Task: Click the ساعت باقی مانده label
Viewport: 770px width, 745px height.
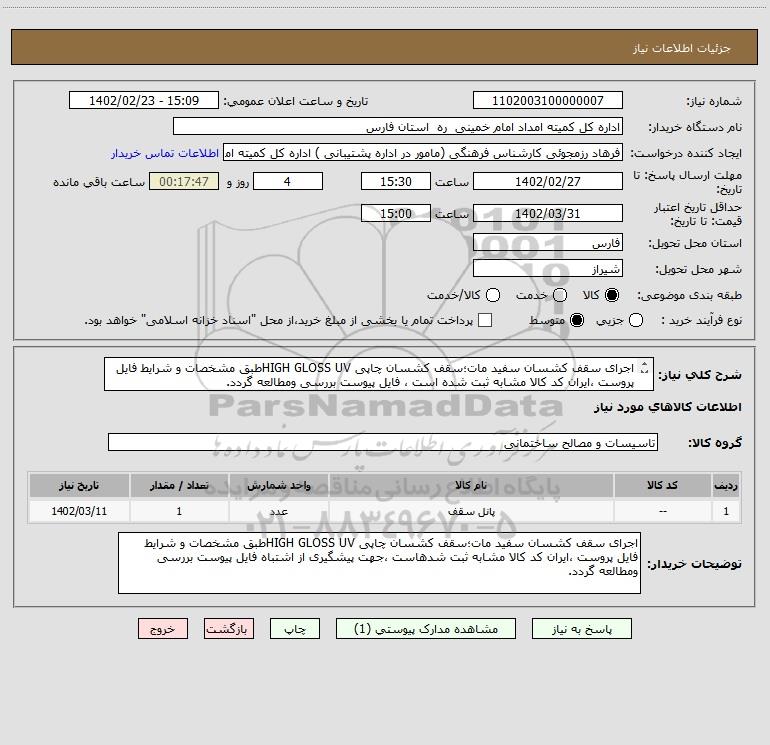Action: (x=99, y=182)
